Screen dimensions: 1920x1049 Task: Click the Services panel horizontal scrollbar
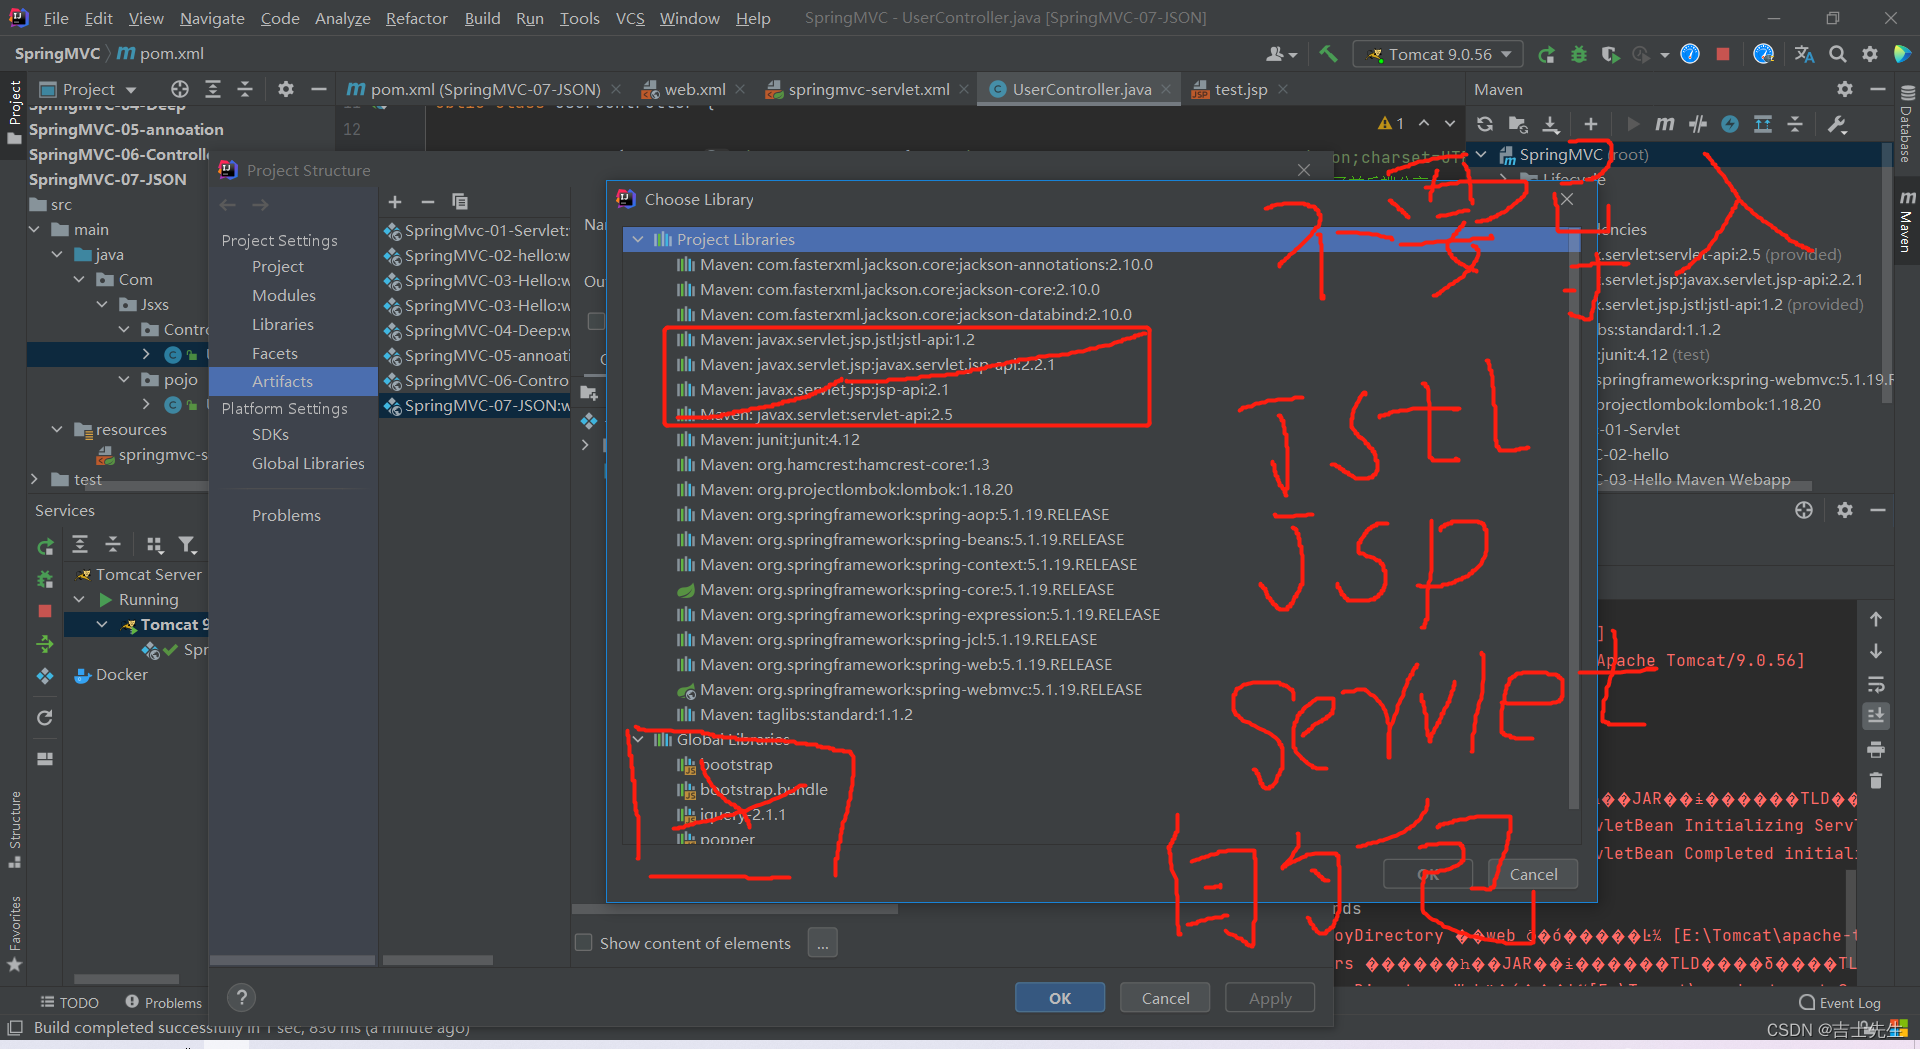126,979
